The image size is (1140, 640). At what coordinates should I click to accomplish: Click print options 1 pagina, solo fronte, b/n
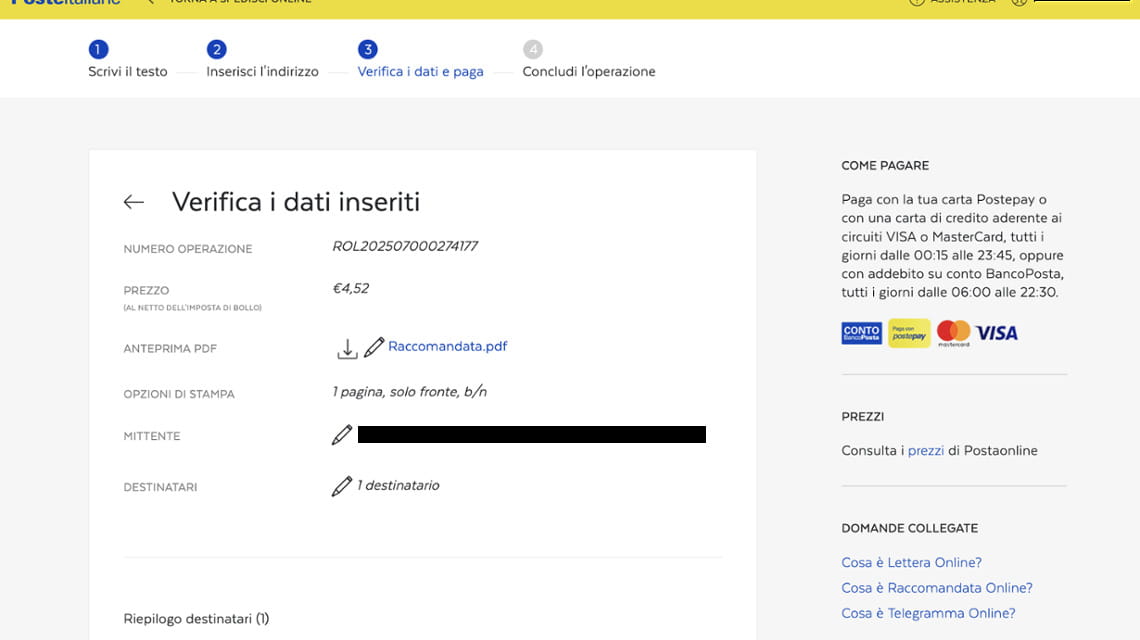(x=409, y=392)
